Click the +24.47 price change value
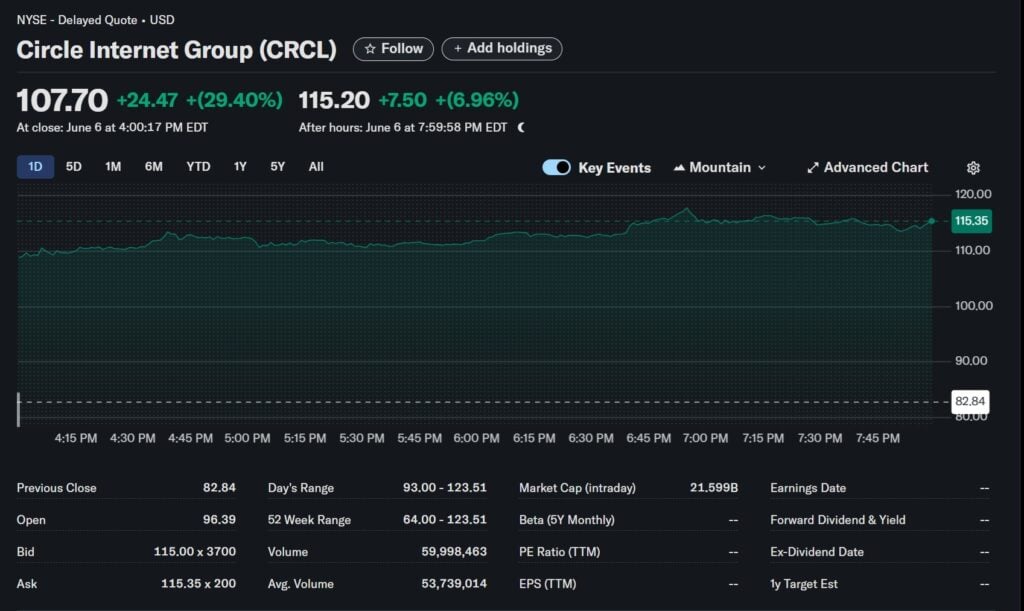Viewport: 1024px width, 611px height. pyautogui.click(x=147, y=101)
